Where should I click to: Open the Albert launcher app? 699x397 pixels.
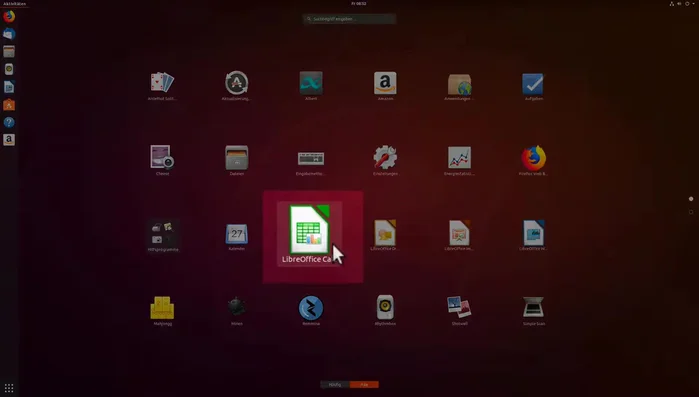[x=311, y=86]
